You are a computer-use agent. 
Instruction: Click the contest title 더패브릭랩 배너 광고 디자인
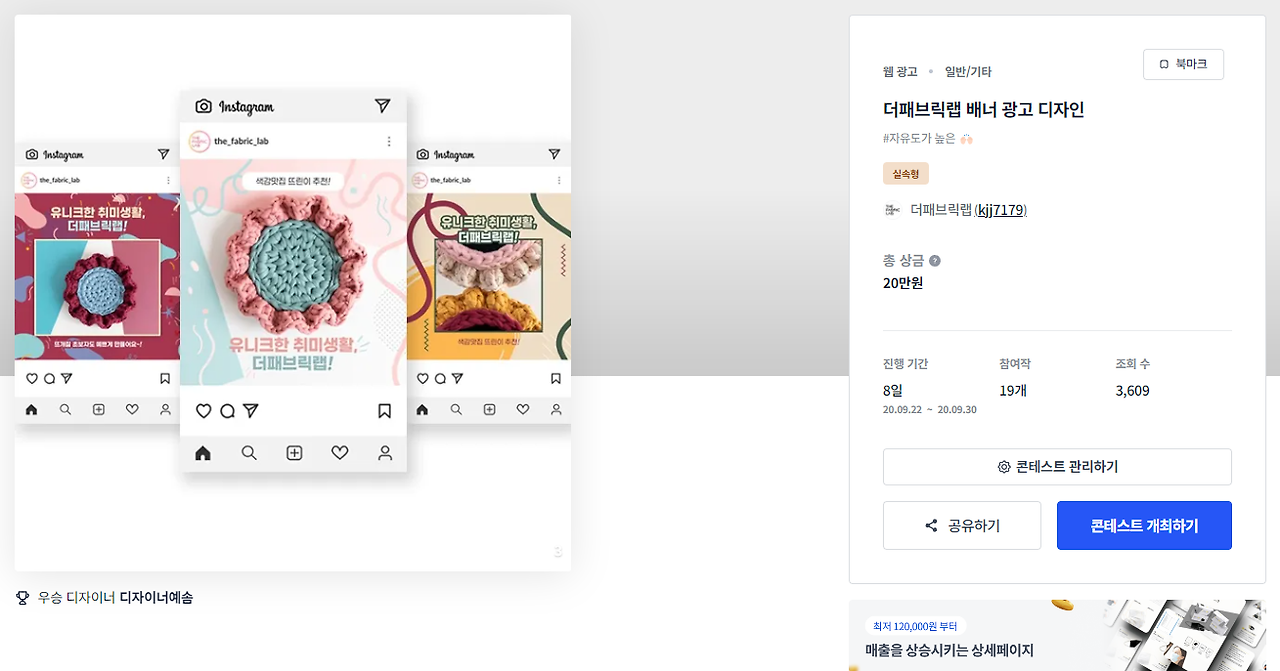coord(984,110)
